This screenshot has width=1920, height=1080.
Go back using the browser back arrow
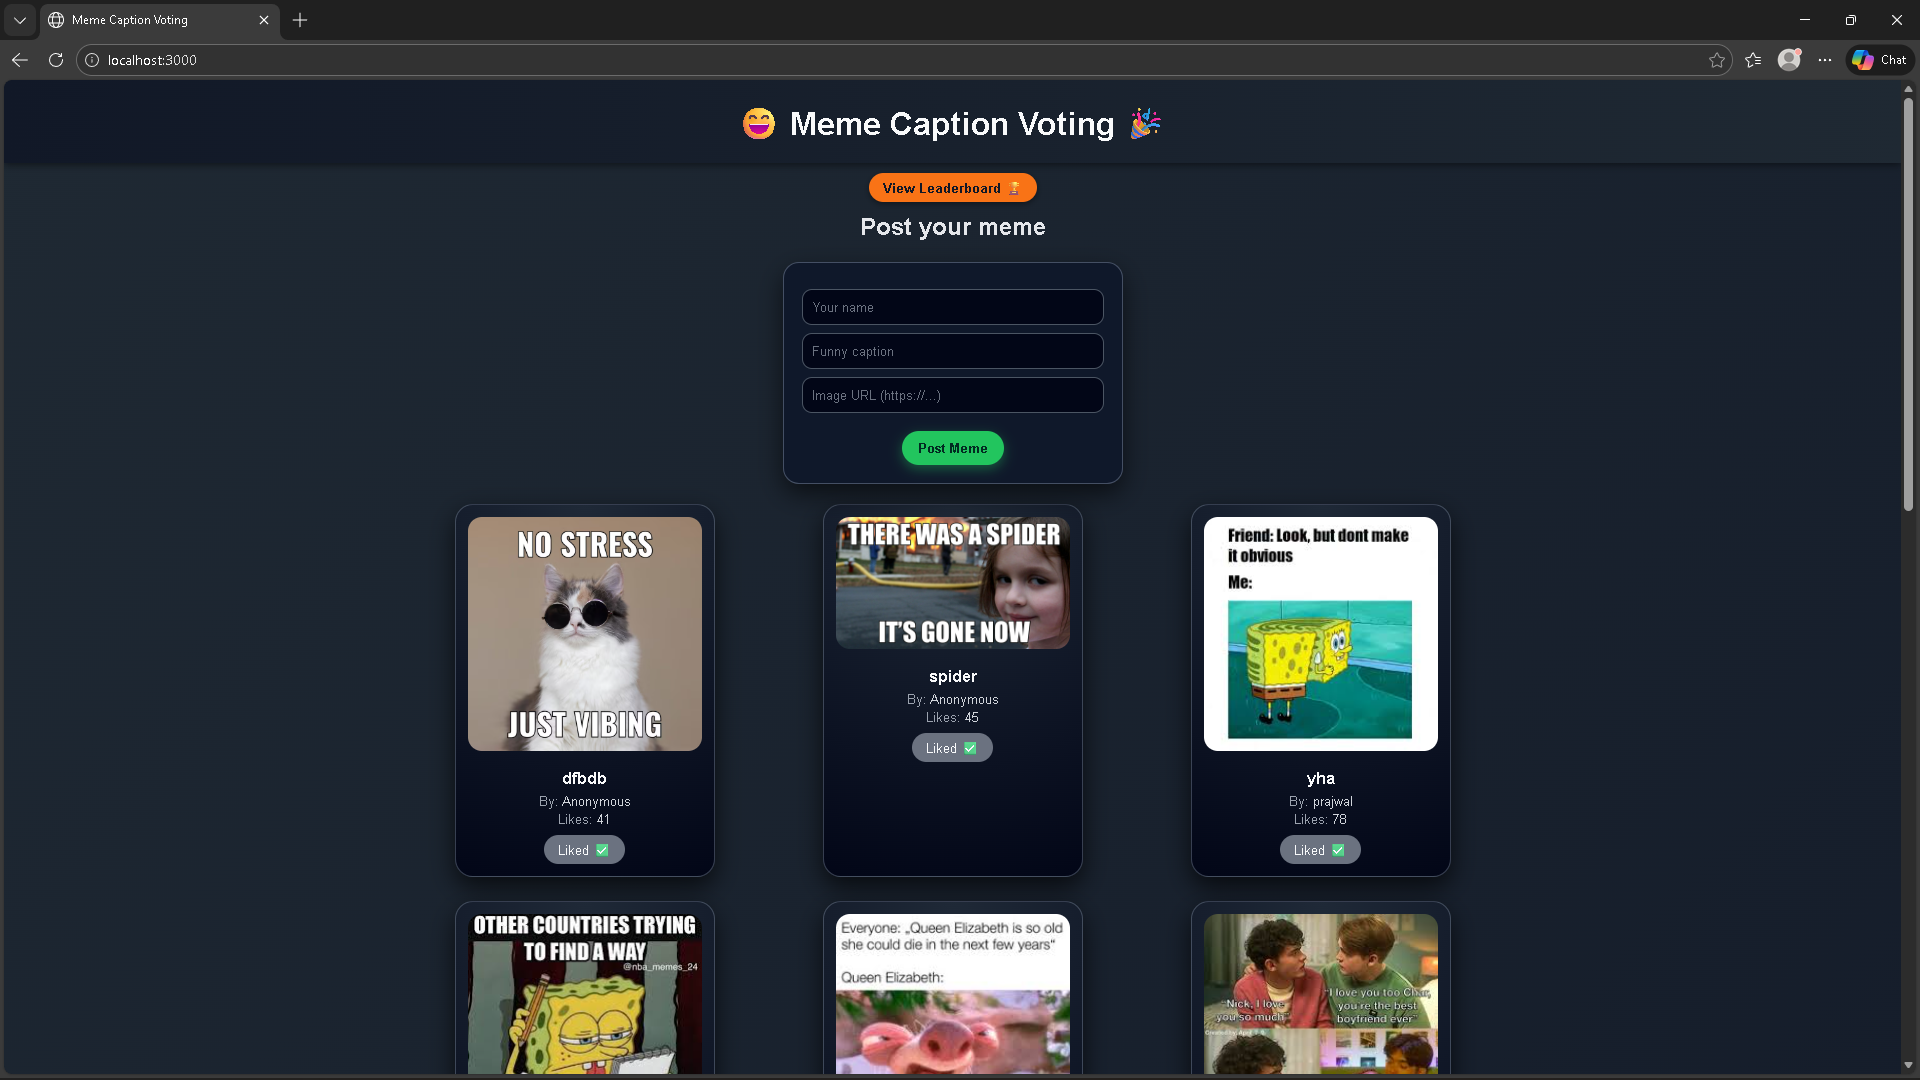(x=20, y=60)
